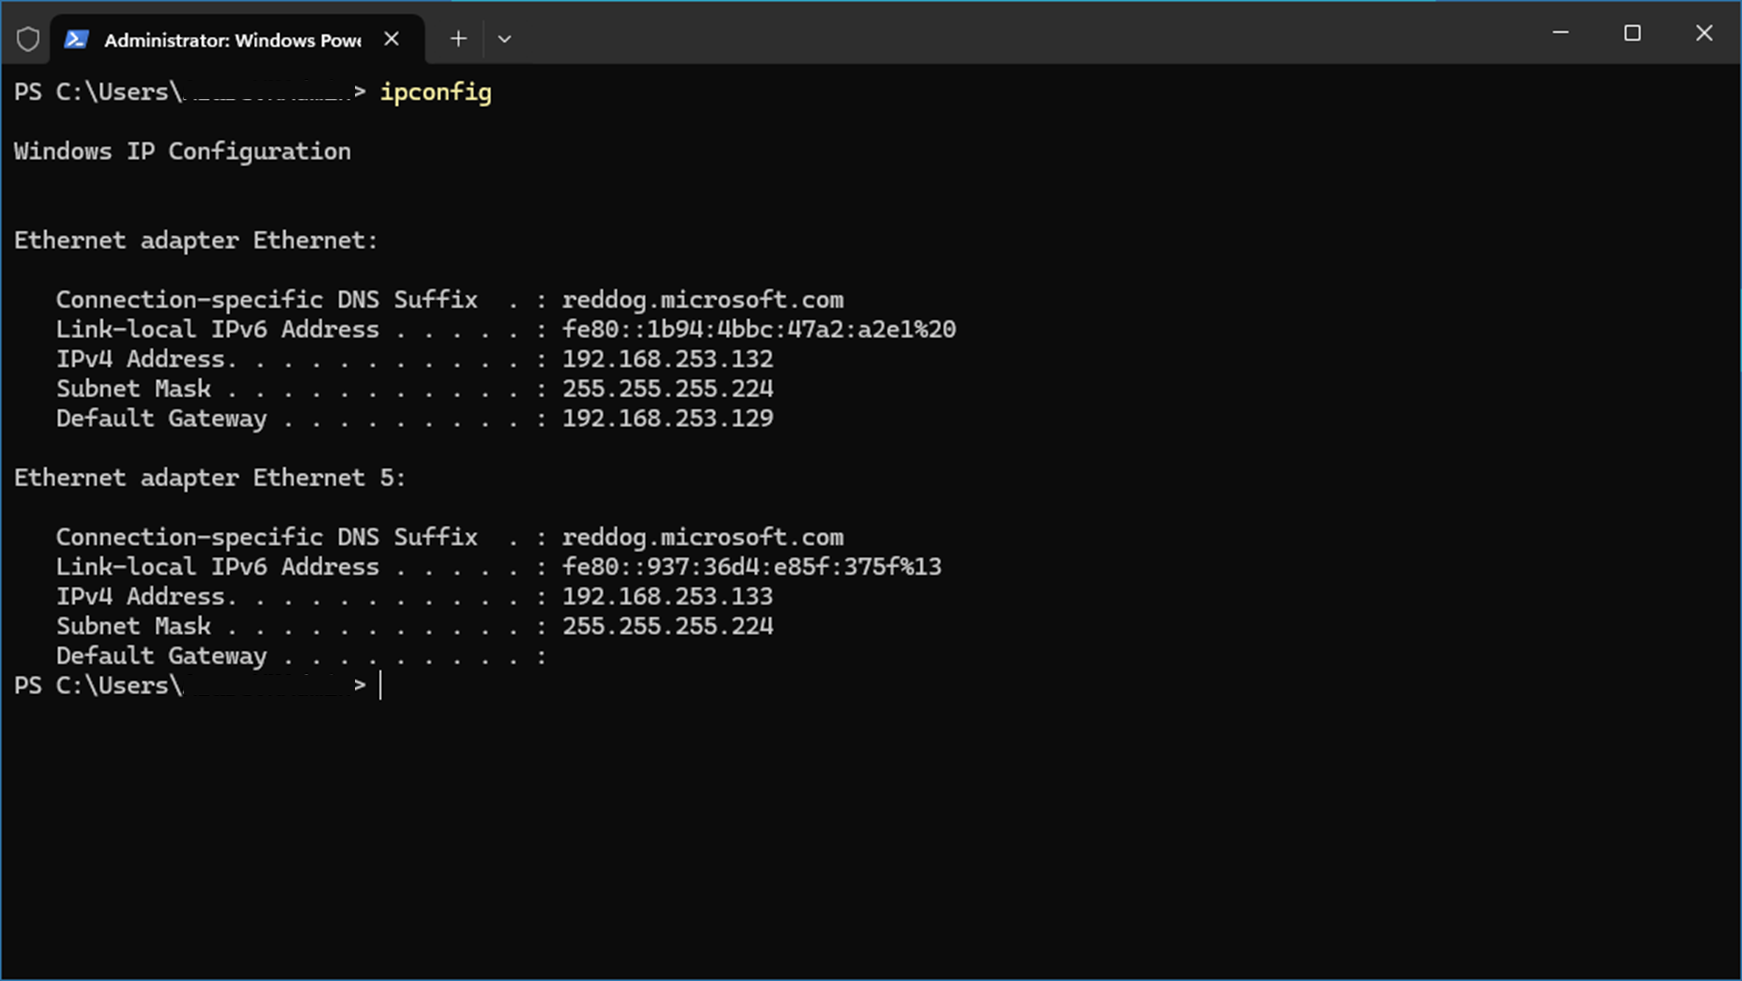Click IPv4 address 192.168.253.132
This screenshot has width=1742, height=981.
667,359
